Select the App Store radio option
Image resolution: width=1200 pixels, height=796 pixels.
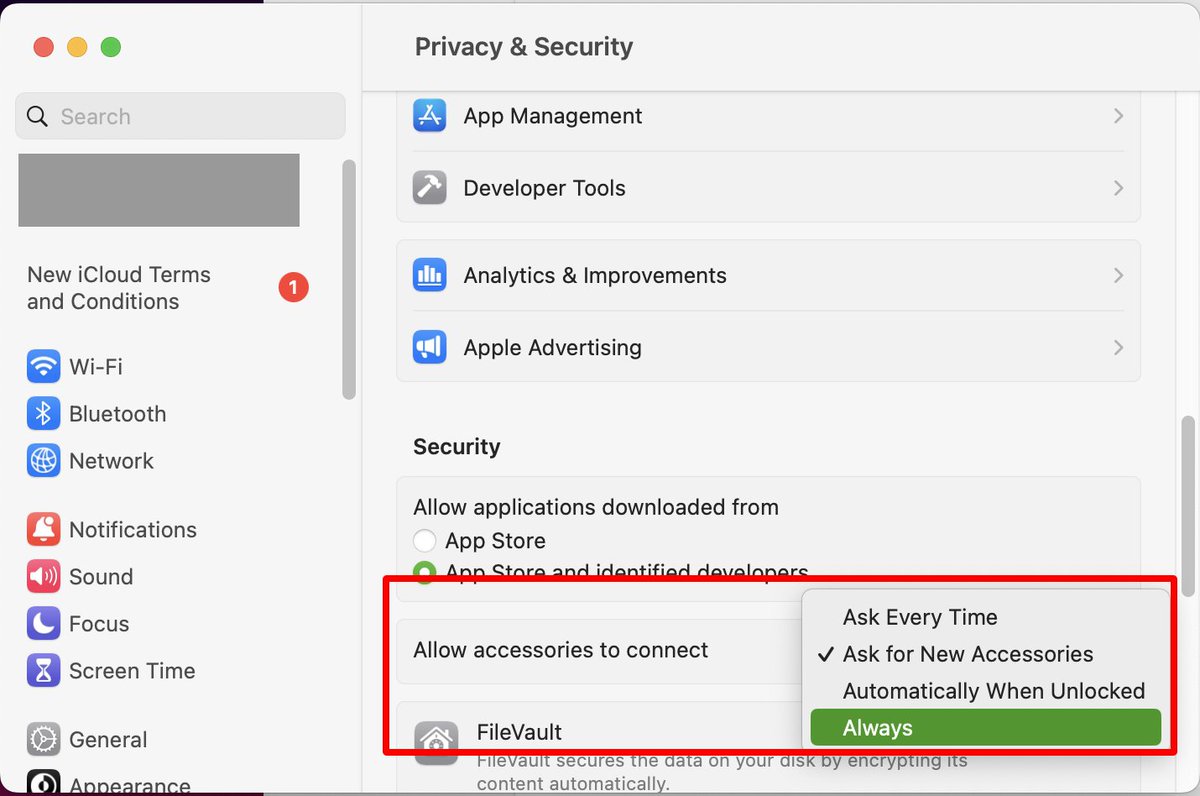pos(425,541)
